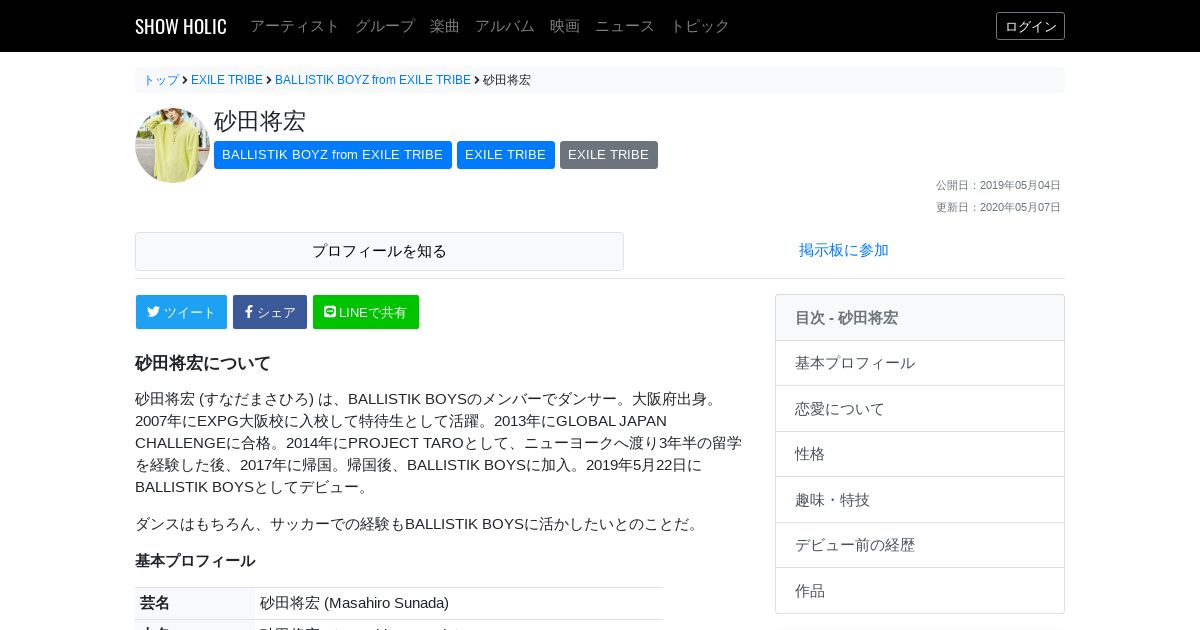
Task: Click the current 砂田将宏 breadcrumb item
Action: [507, 80]
